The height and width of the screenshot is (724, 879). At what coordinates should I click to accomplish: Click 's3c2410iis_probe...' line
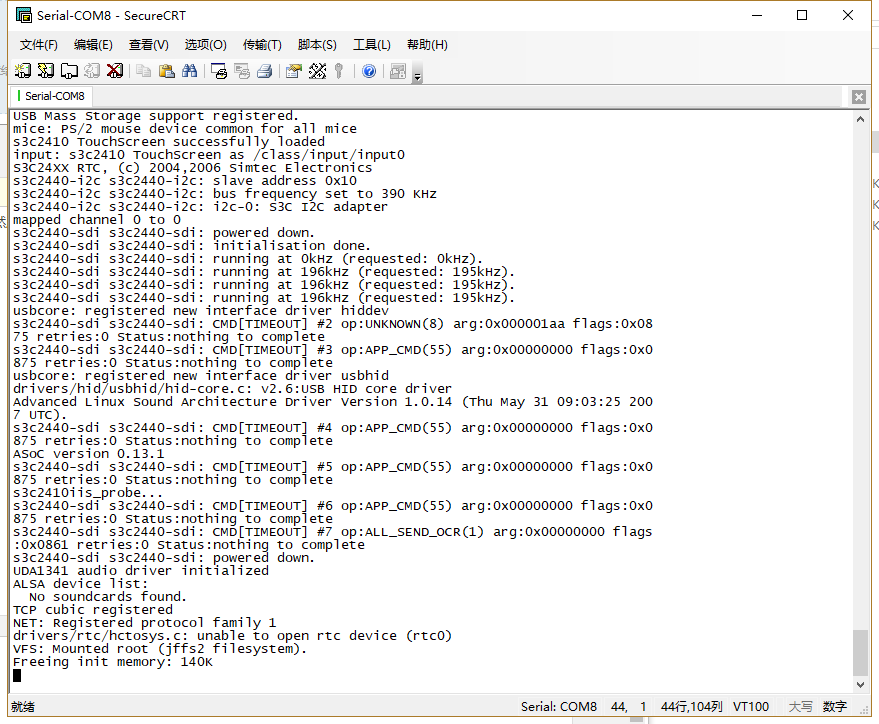click(88, 493)
